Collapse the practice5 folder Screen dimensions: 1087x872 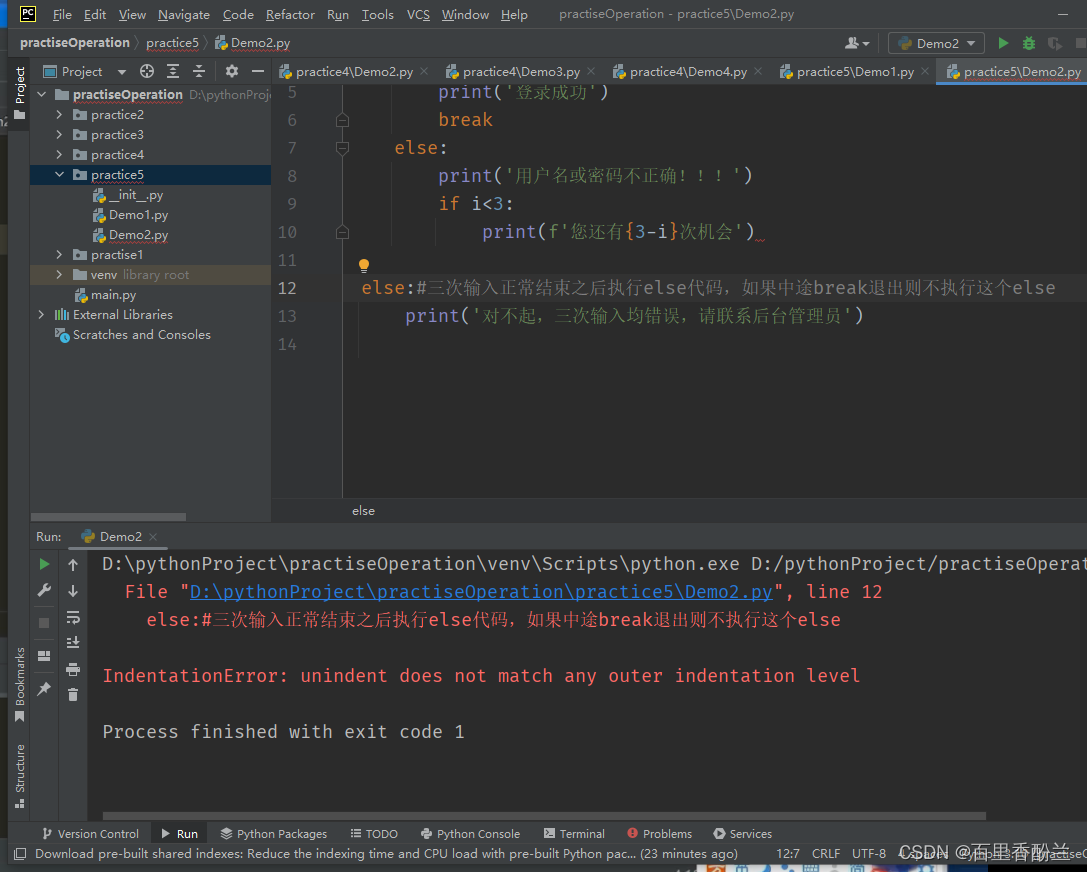click(60, 175)
